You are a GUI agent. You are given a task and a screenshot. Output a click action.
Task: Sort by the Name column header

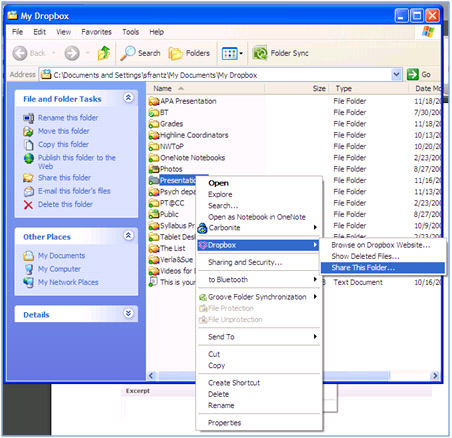pos(206,88)
